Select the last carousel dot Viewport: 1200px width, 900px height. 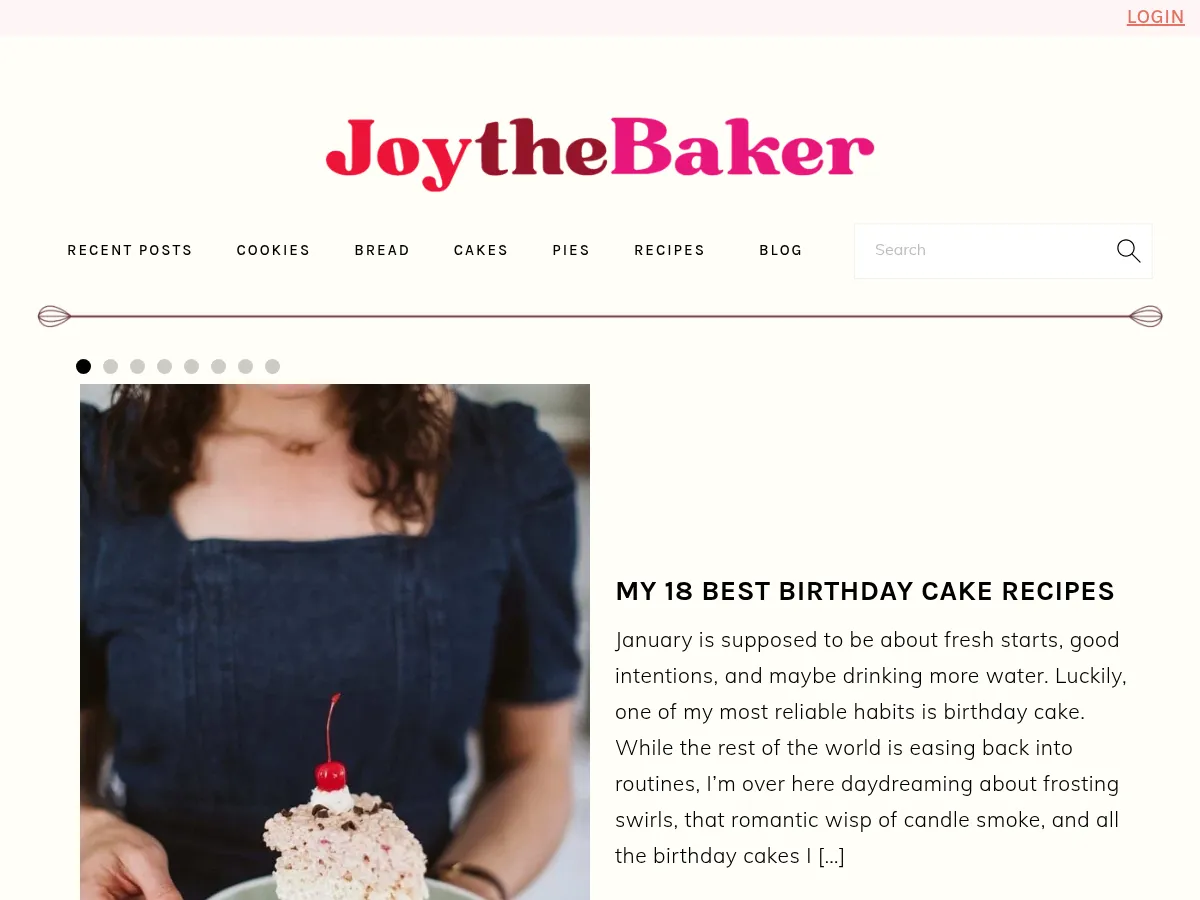[273, 367]
